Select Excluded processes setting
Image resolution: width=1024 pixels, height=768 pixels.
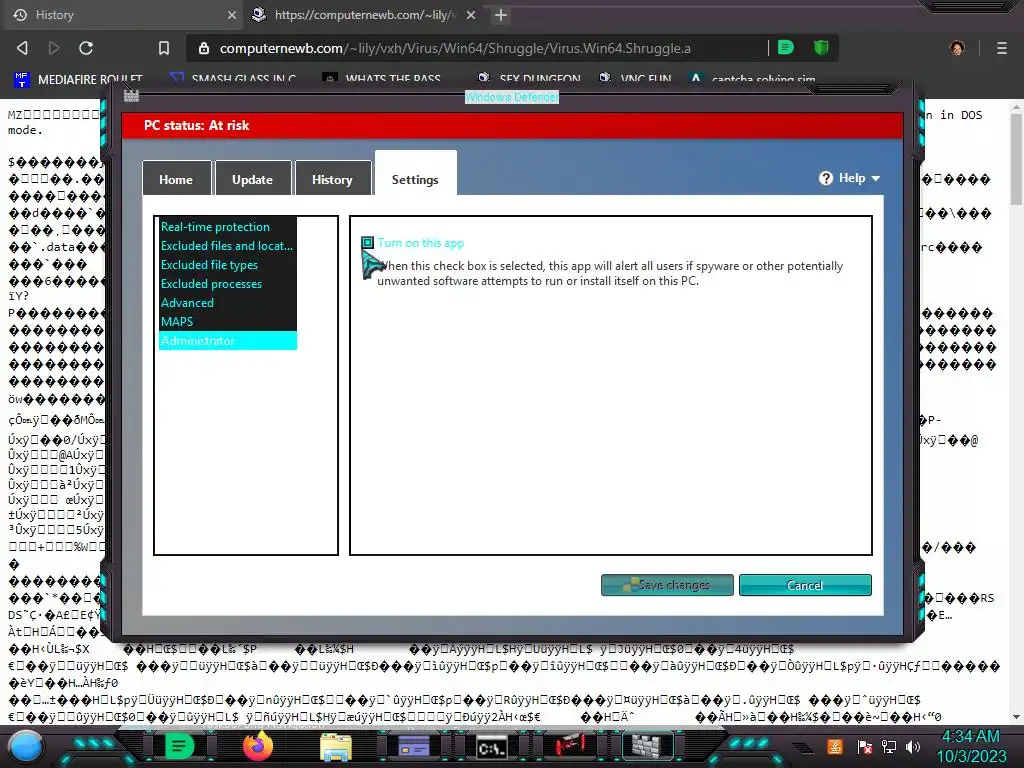[x=227, y=283]
